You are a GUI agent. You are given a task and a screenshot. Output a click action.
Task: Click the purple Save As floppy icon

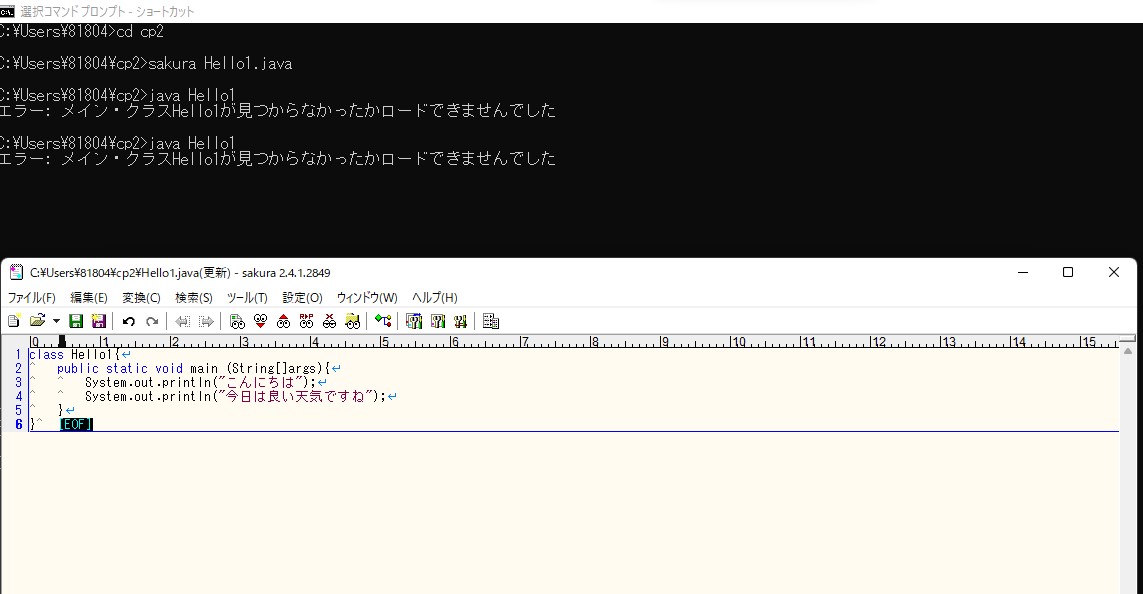pos(99,321)
